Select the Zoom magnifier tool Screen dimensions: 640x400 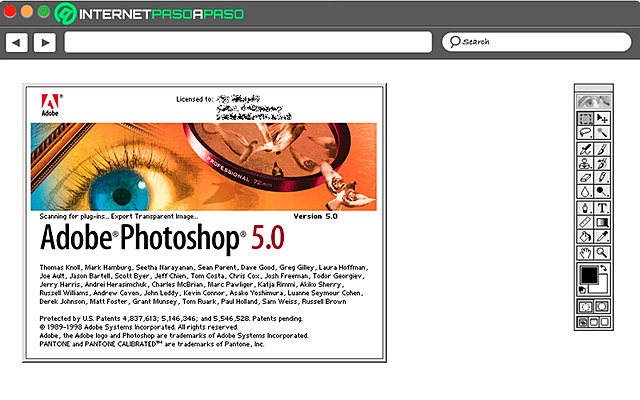602,253
